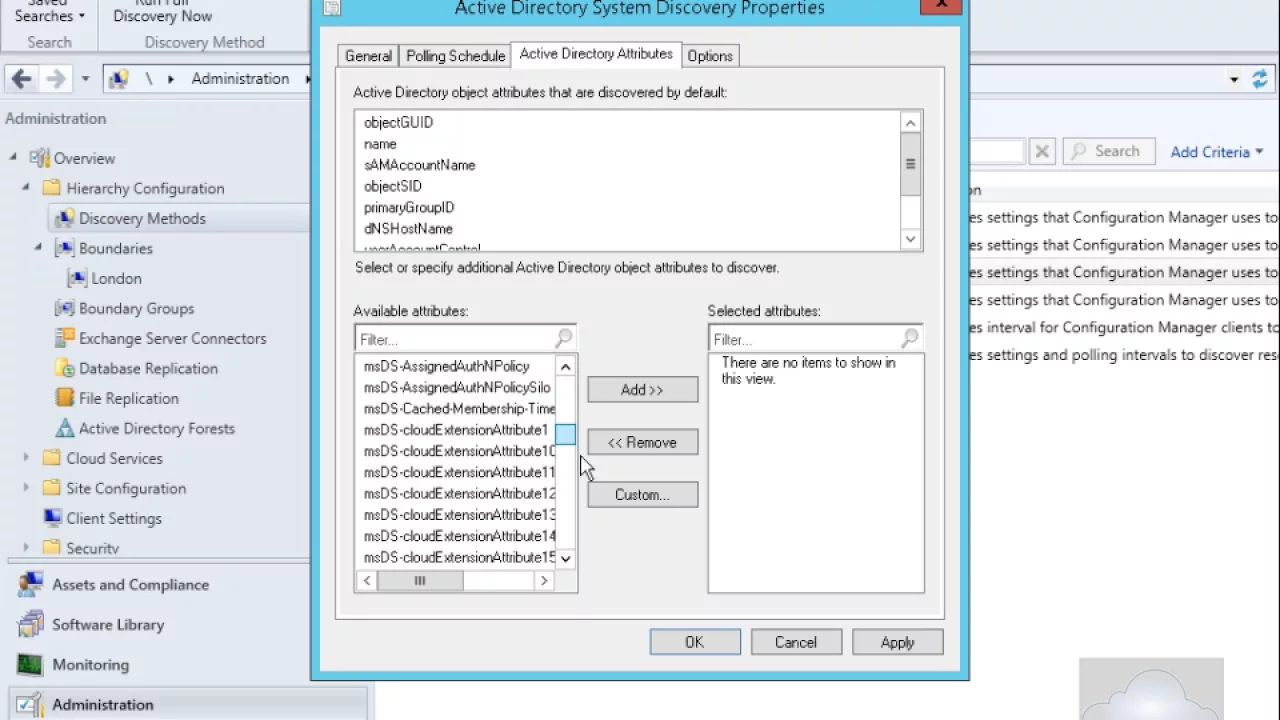
Task: Expand the Site Configuration node
Action: pyautogui.click(x=26, y=488)
